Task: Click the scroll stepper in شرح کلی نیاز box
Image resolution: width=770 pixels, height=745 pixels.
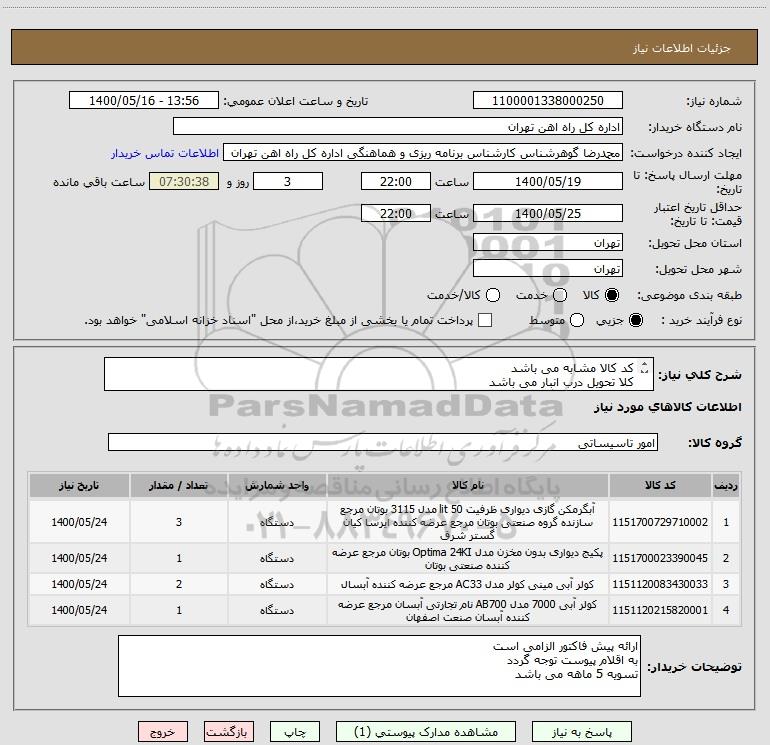Action: pos(645,367)
